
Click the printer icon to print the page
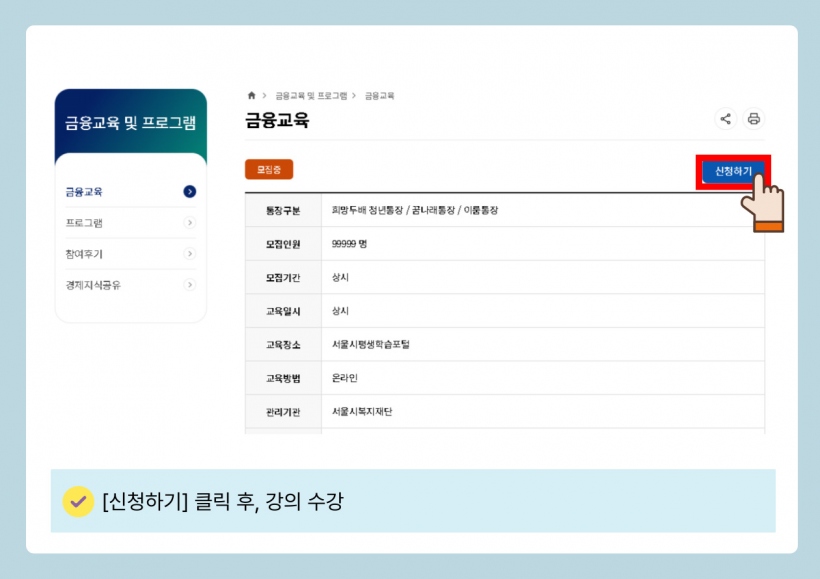(x=754, y=119)
